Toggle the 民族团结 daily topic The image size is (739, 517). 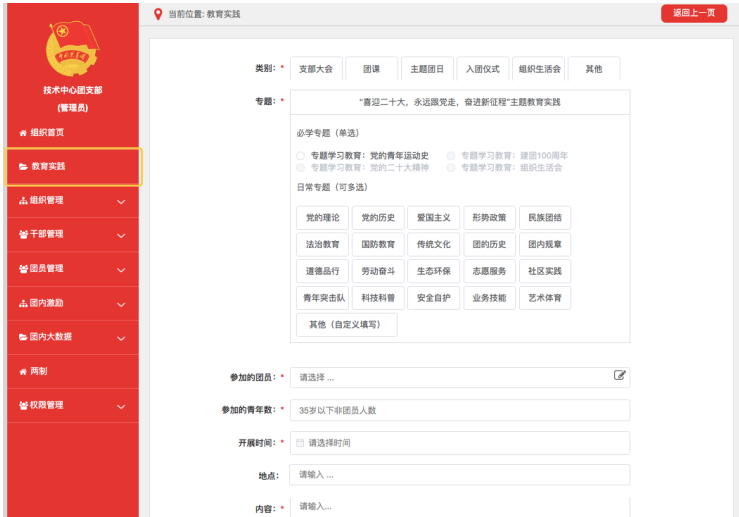tap(545, 218)
